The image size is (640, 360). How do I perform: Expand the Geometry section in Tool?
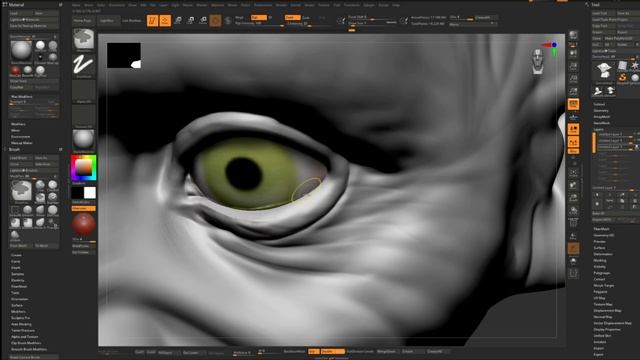pyautogui.click(x=601, y=110)
